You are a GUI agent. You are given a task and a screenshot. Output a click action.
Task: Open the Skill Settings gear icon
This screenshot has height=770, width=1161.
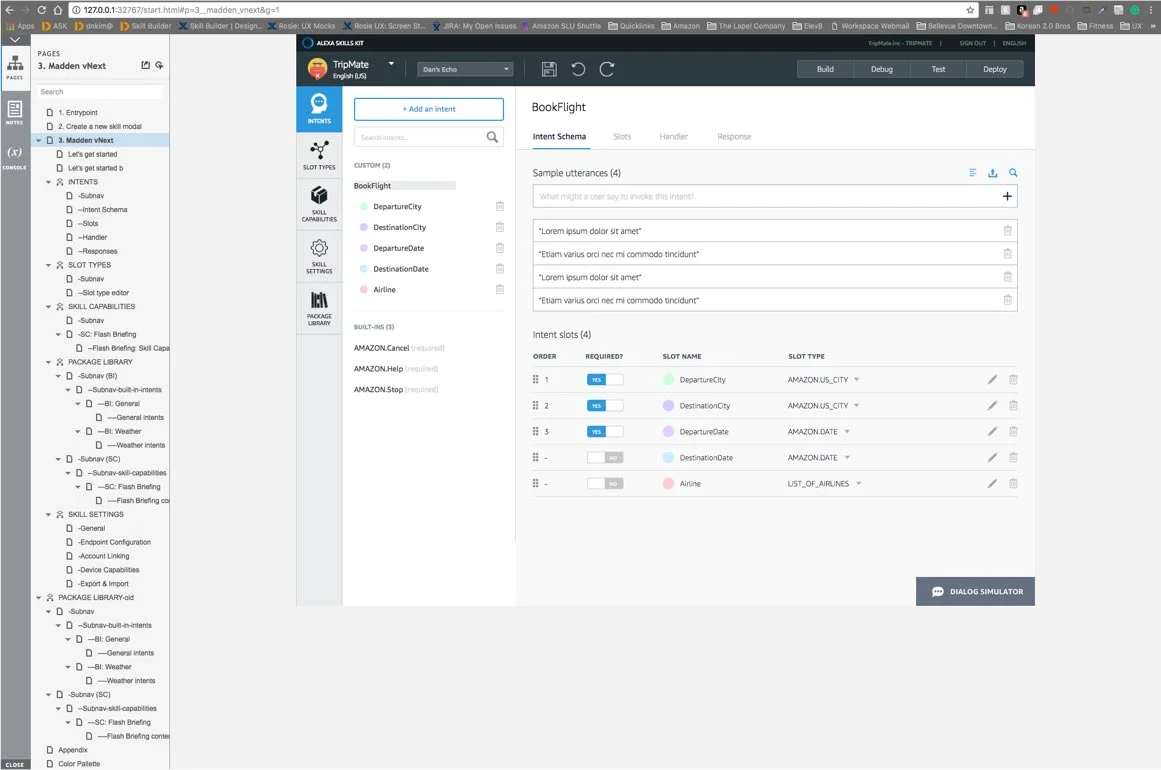click(319, 256)
